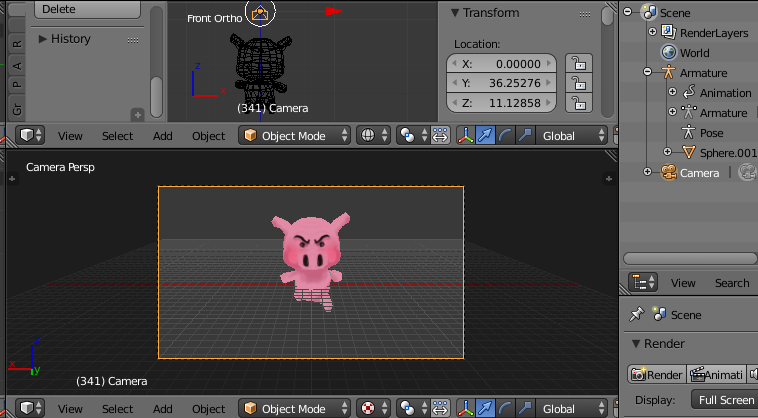Open editor type menu in lower 3D view header
Image resolution: width=758 pixels, height=418 pixels.
30,409
